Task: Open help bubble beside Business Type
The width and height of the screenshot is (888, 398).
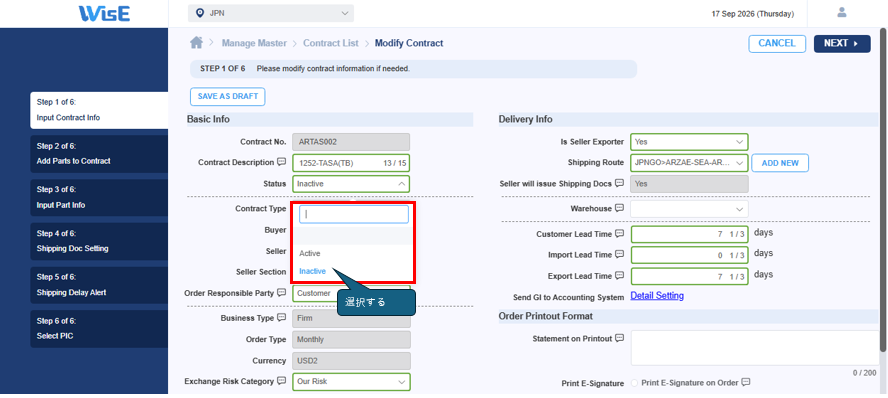Action: coord(281,318)
